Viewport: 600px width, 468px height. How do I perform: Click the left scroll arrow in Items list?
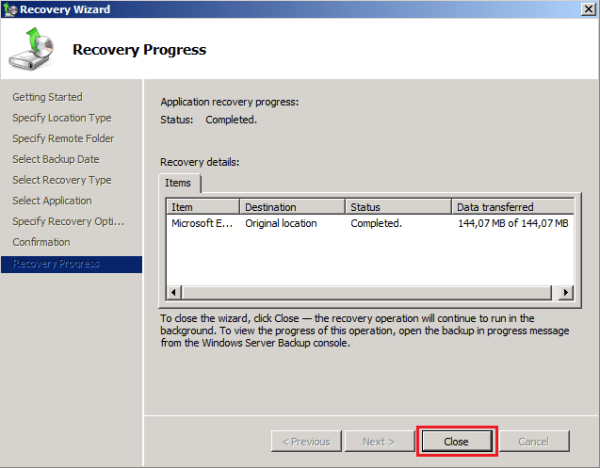point(174,292)
